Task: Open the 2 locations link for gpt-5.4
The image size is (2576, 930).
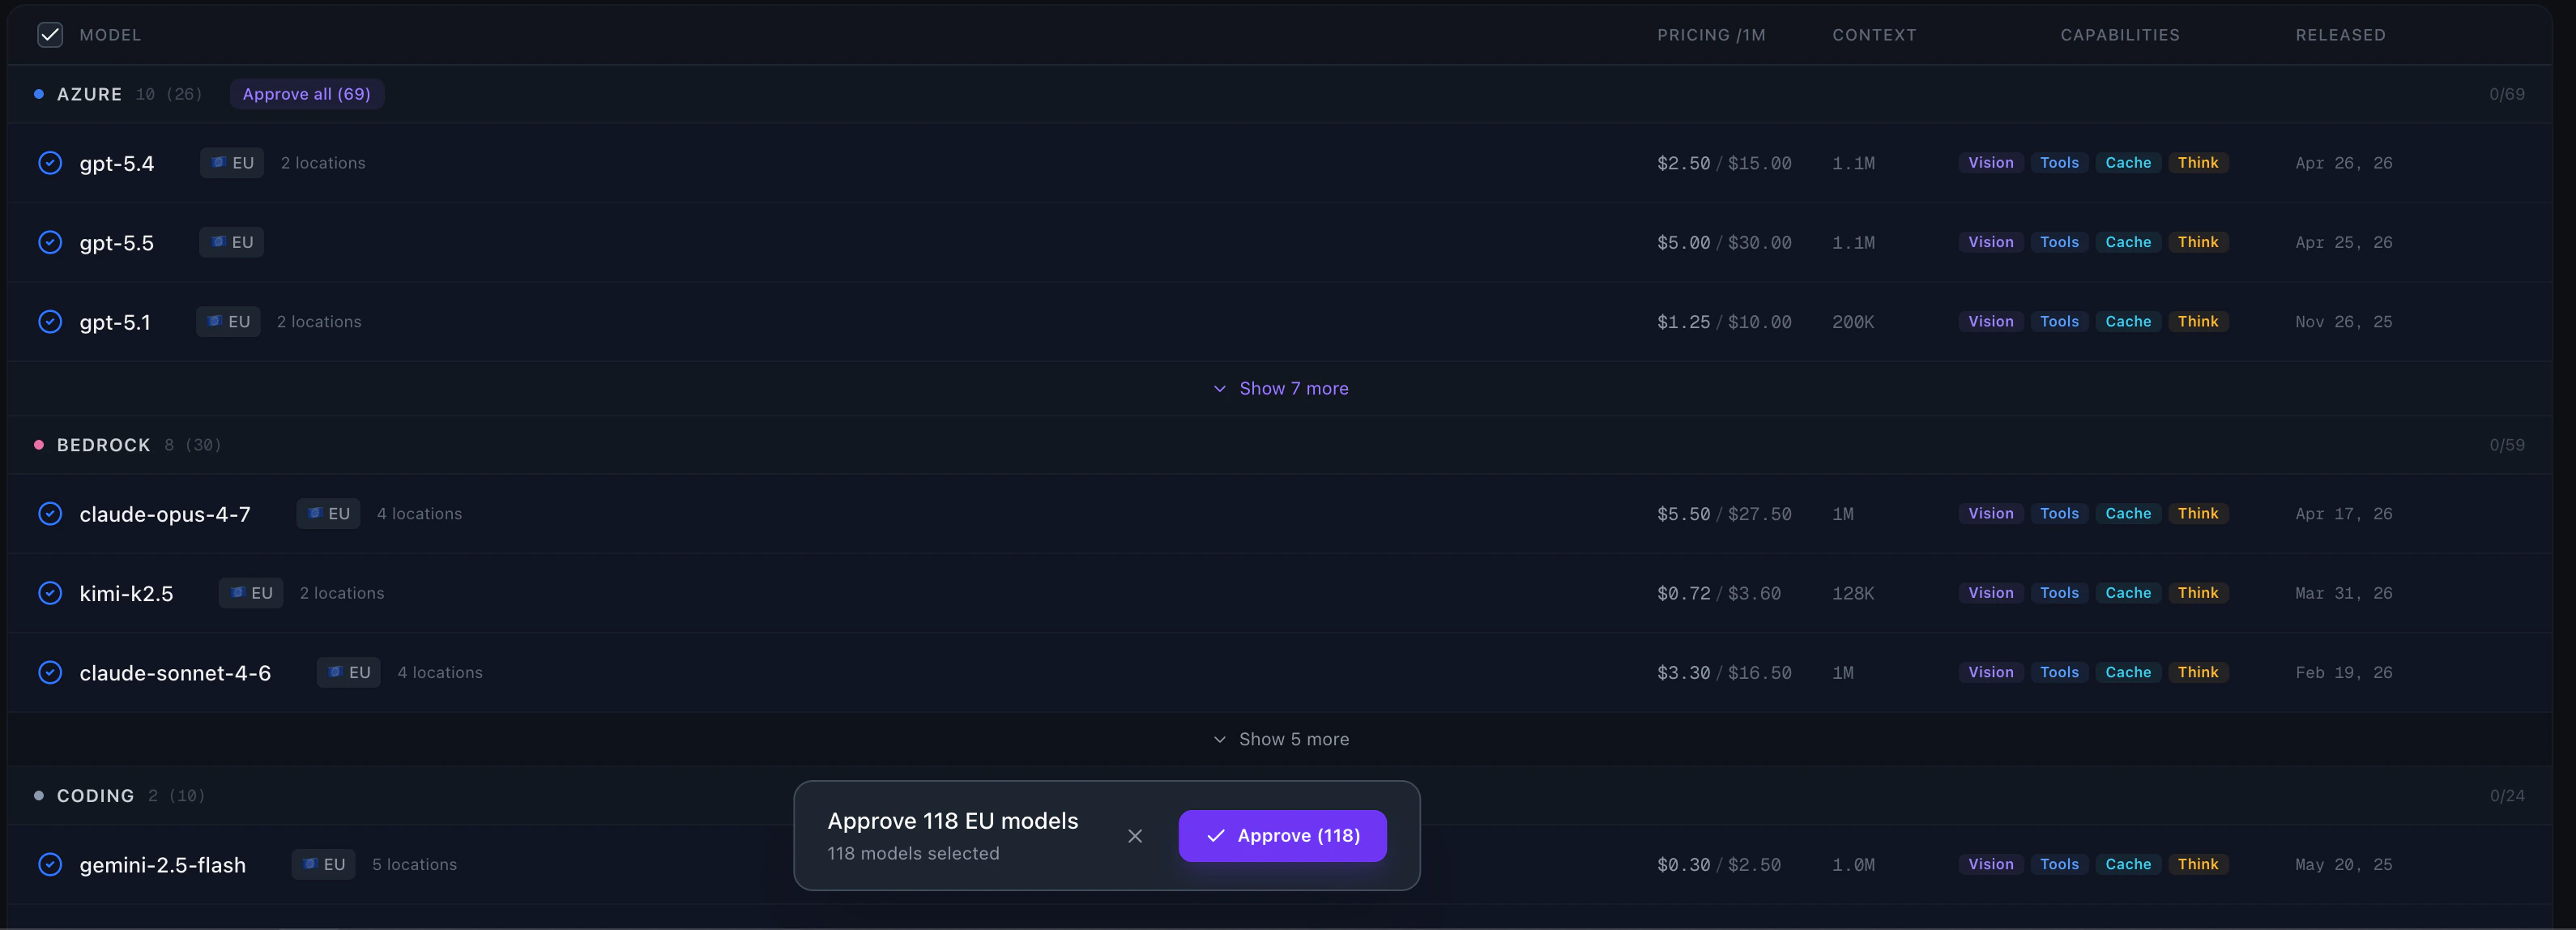Action: click(323, 163)
